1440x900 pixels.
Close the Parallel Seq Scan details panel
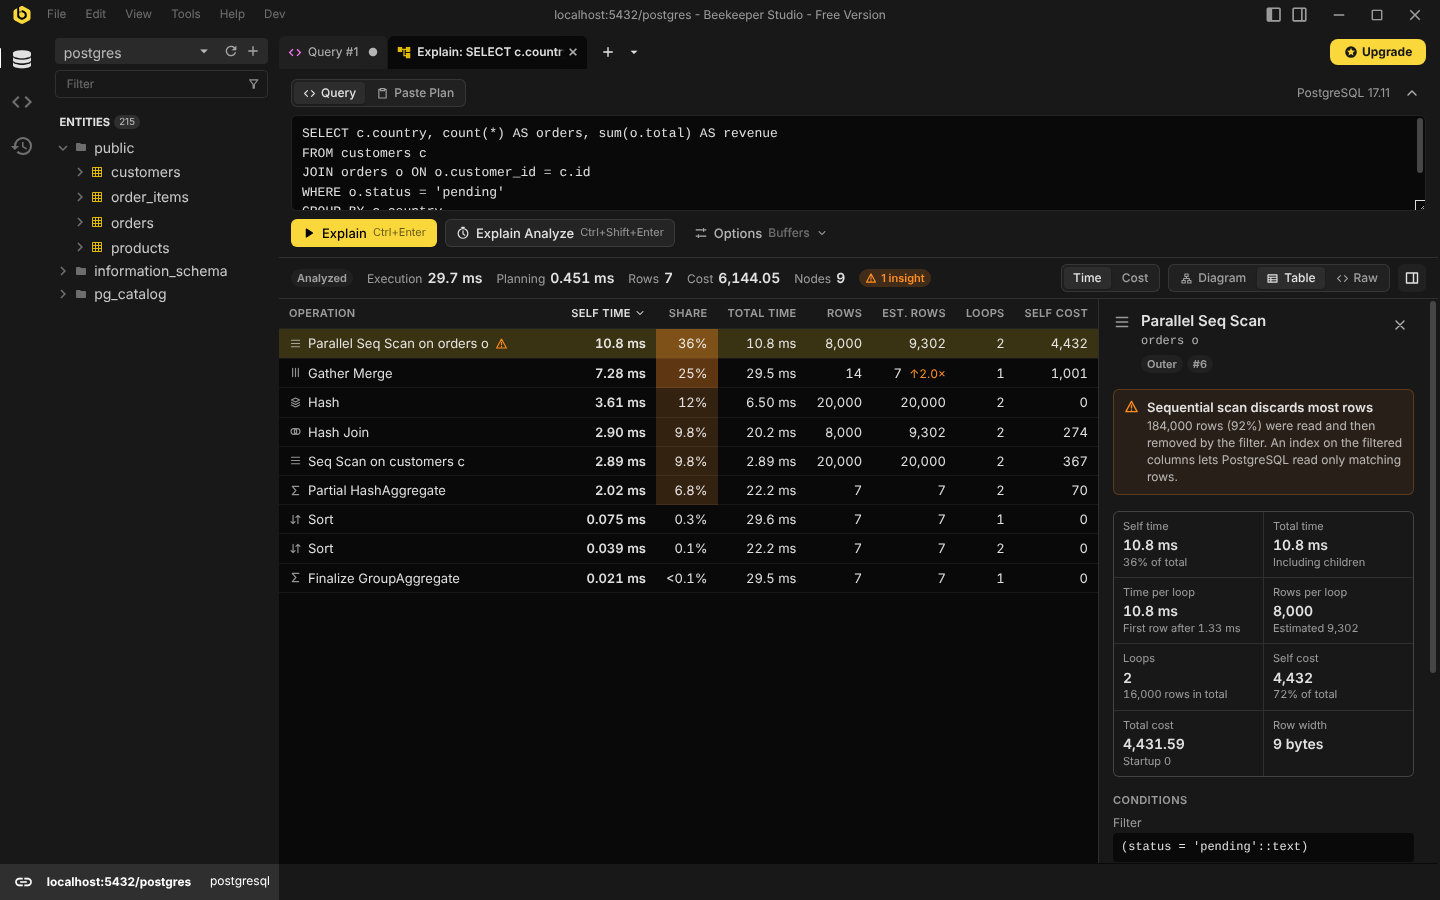[x=1400, y=325]
